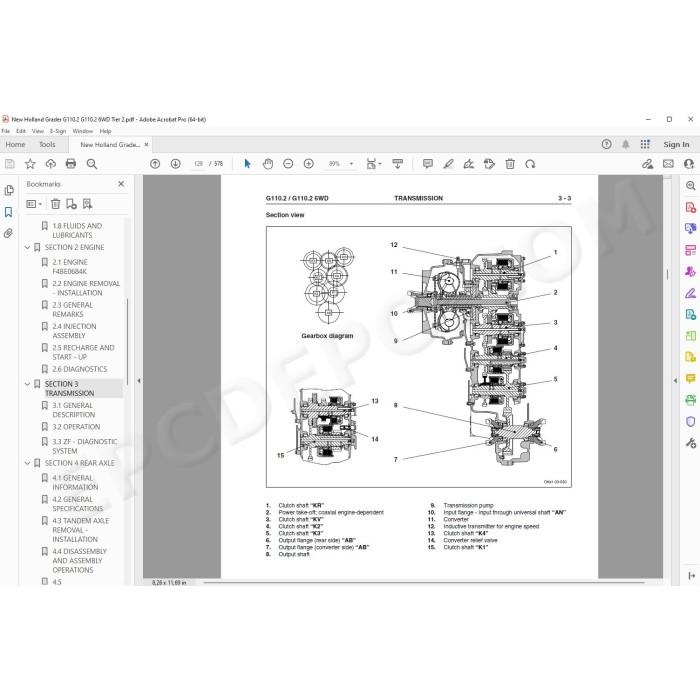Add new bookmark icon

click(71, 204)
